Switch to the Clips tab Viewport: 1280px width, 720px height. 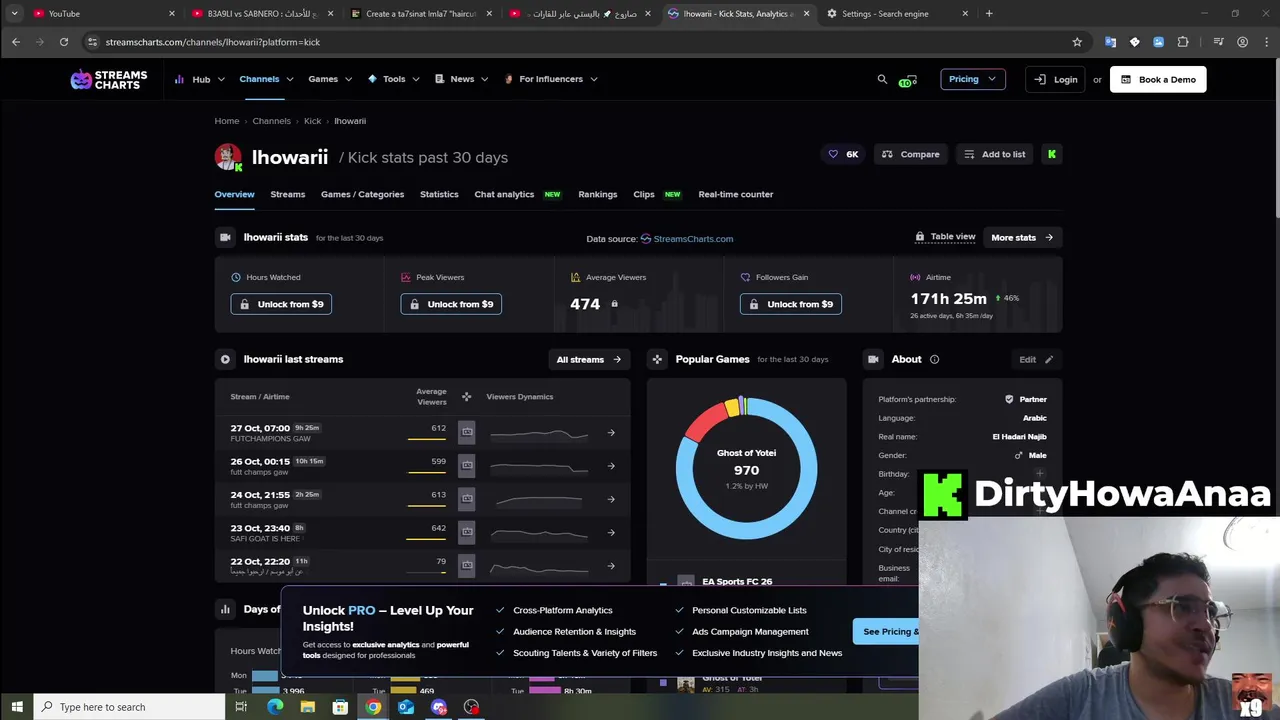point(644,194)
